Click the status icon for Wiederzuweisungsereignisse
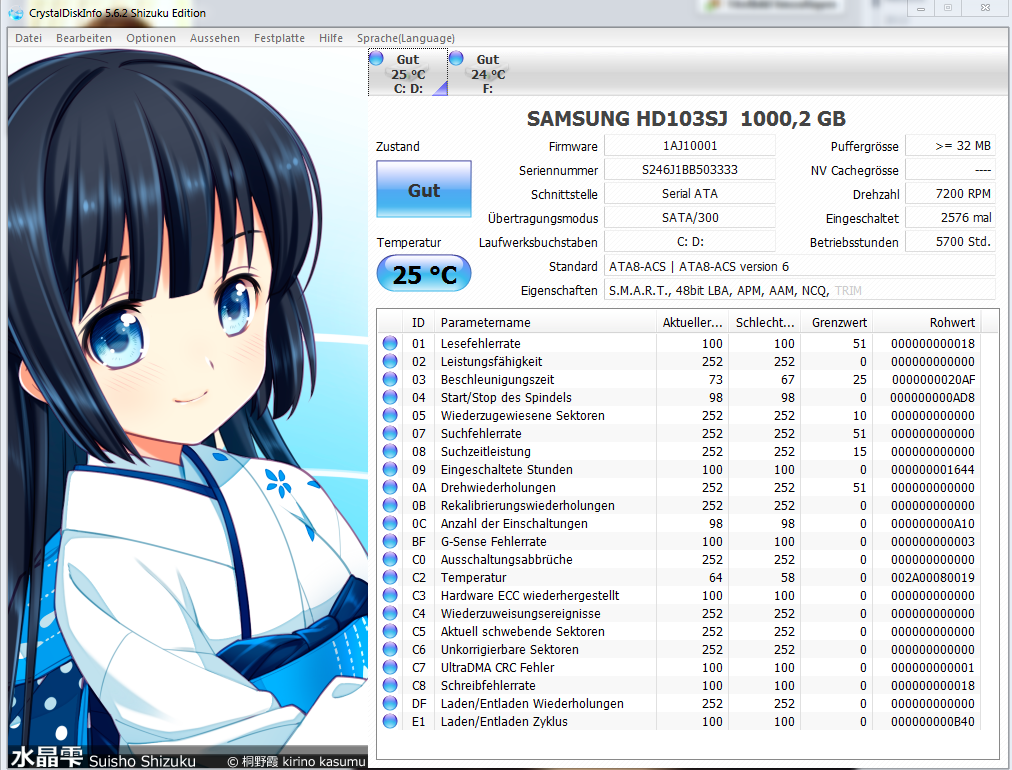The width and height of the screenshot is (1012, 770). [x=390, y=613]
